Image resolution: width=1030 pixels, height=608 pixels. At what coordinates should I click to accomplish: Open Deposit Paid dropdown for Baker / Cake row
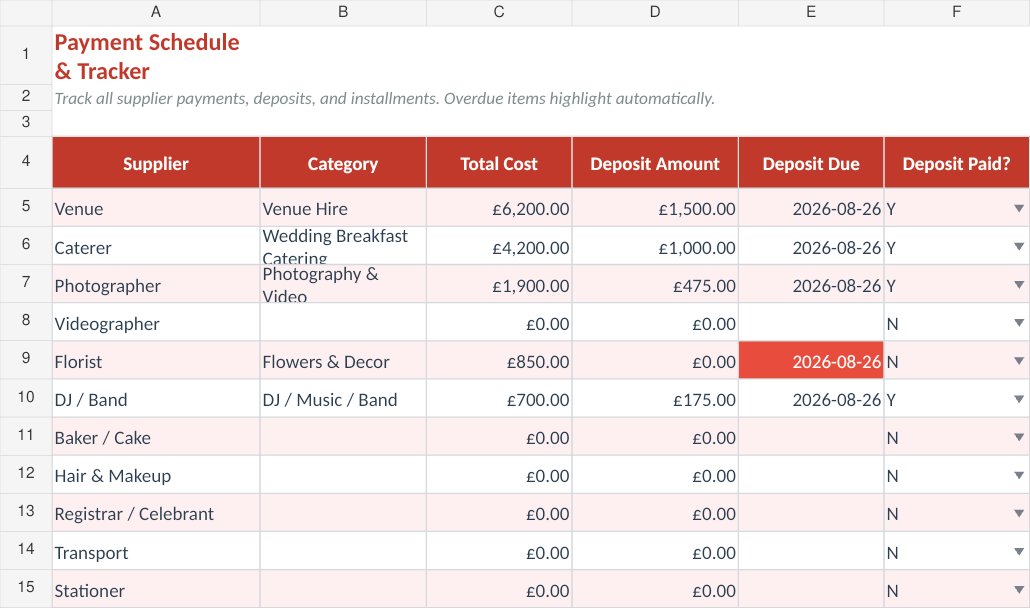pyautogui.click(x=1019, y=437)
